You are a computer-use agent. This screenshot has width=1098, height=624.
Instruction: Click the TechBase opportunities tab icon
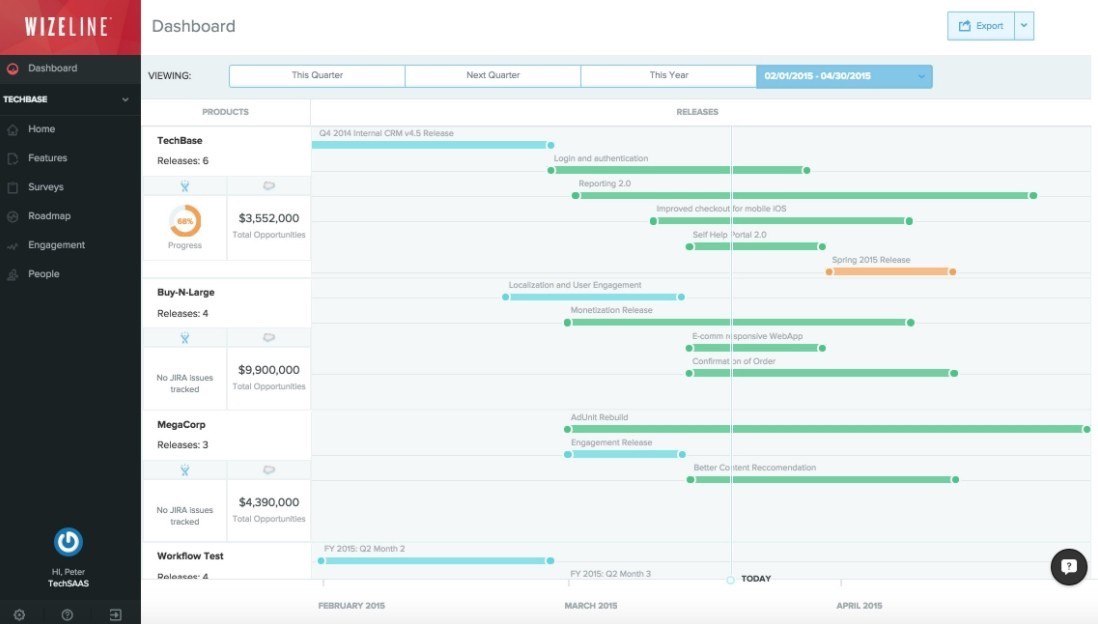point(269,186)
